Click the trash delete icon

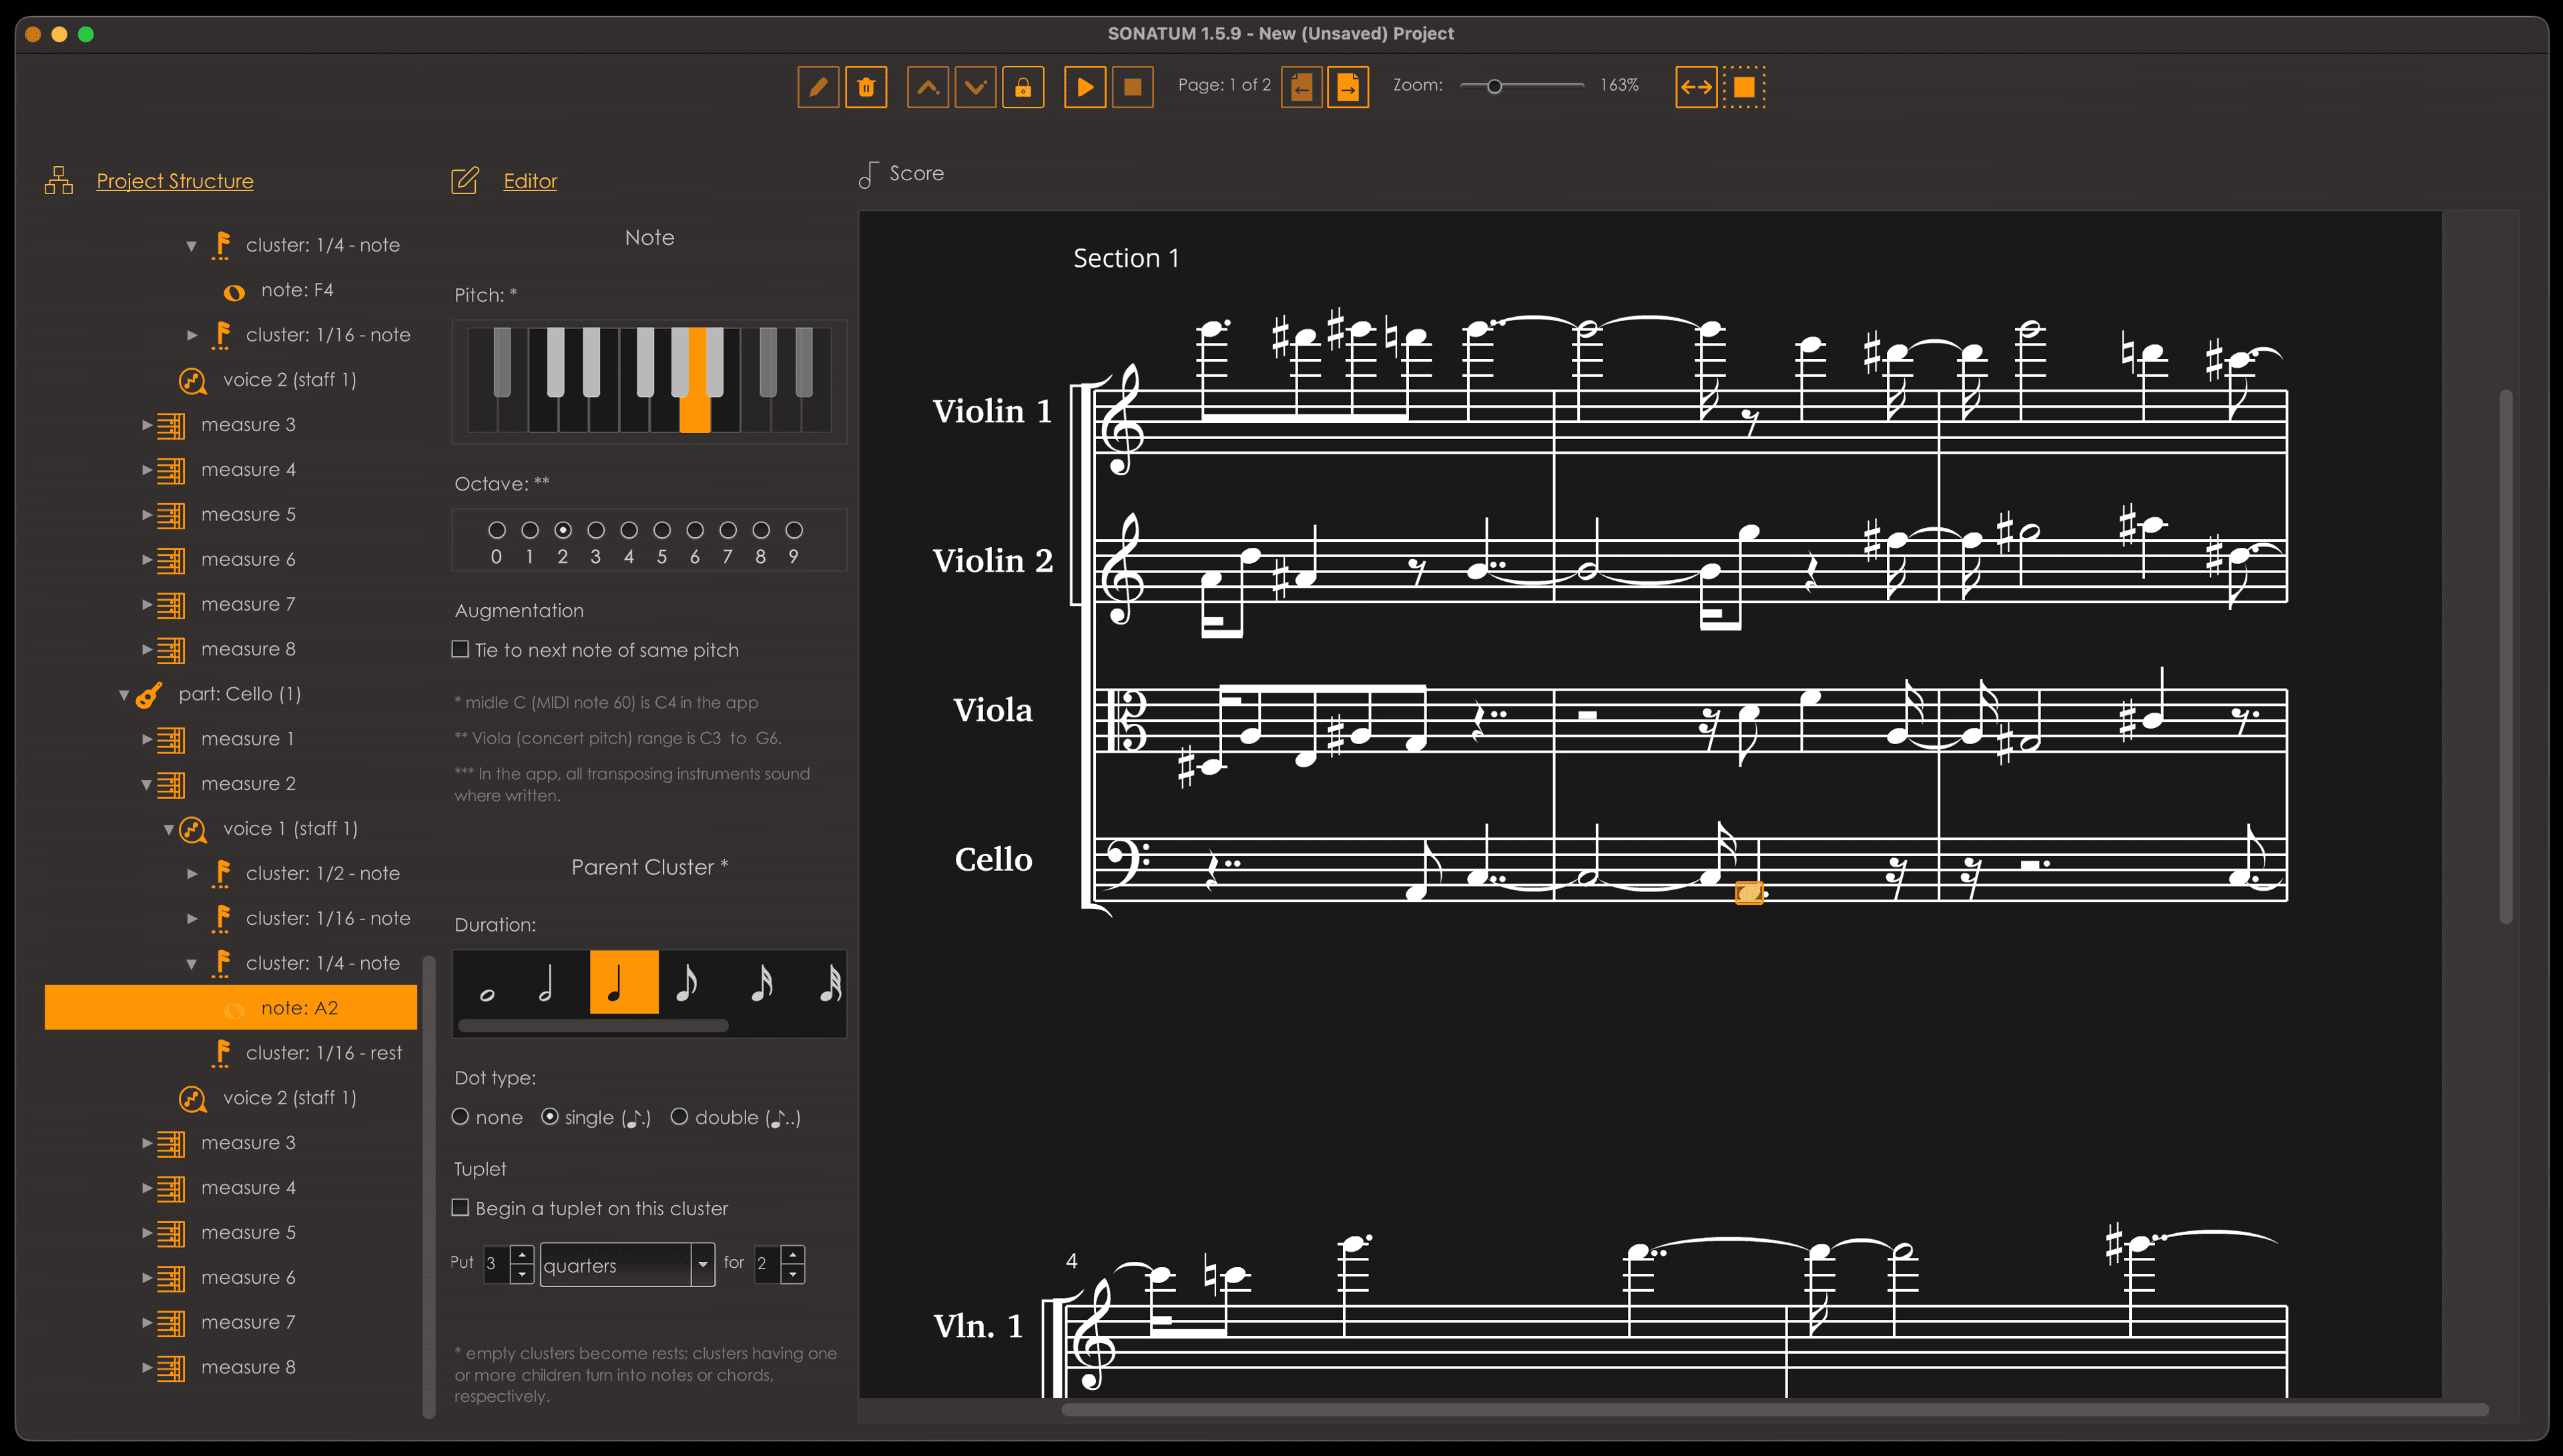tap(866, 87)
